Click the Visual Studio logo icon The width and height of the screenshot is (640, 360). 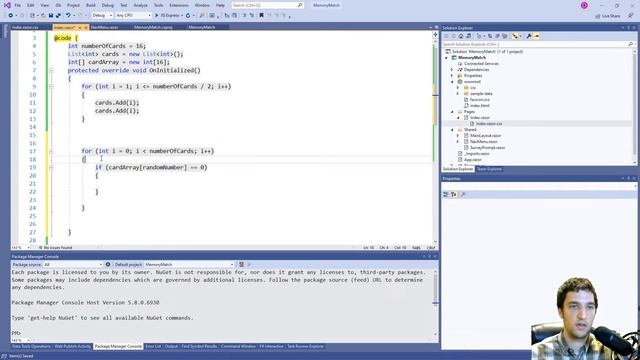coord(7,5)
